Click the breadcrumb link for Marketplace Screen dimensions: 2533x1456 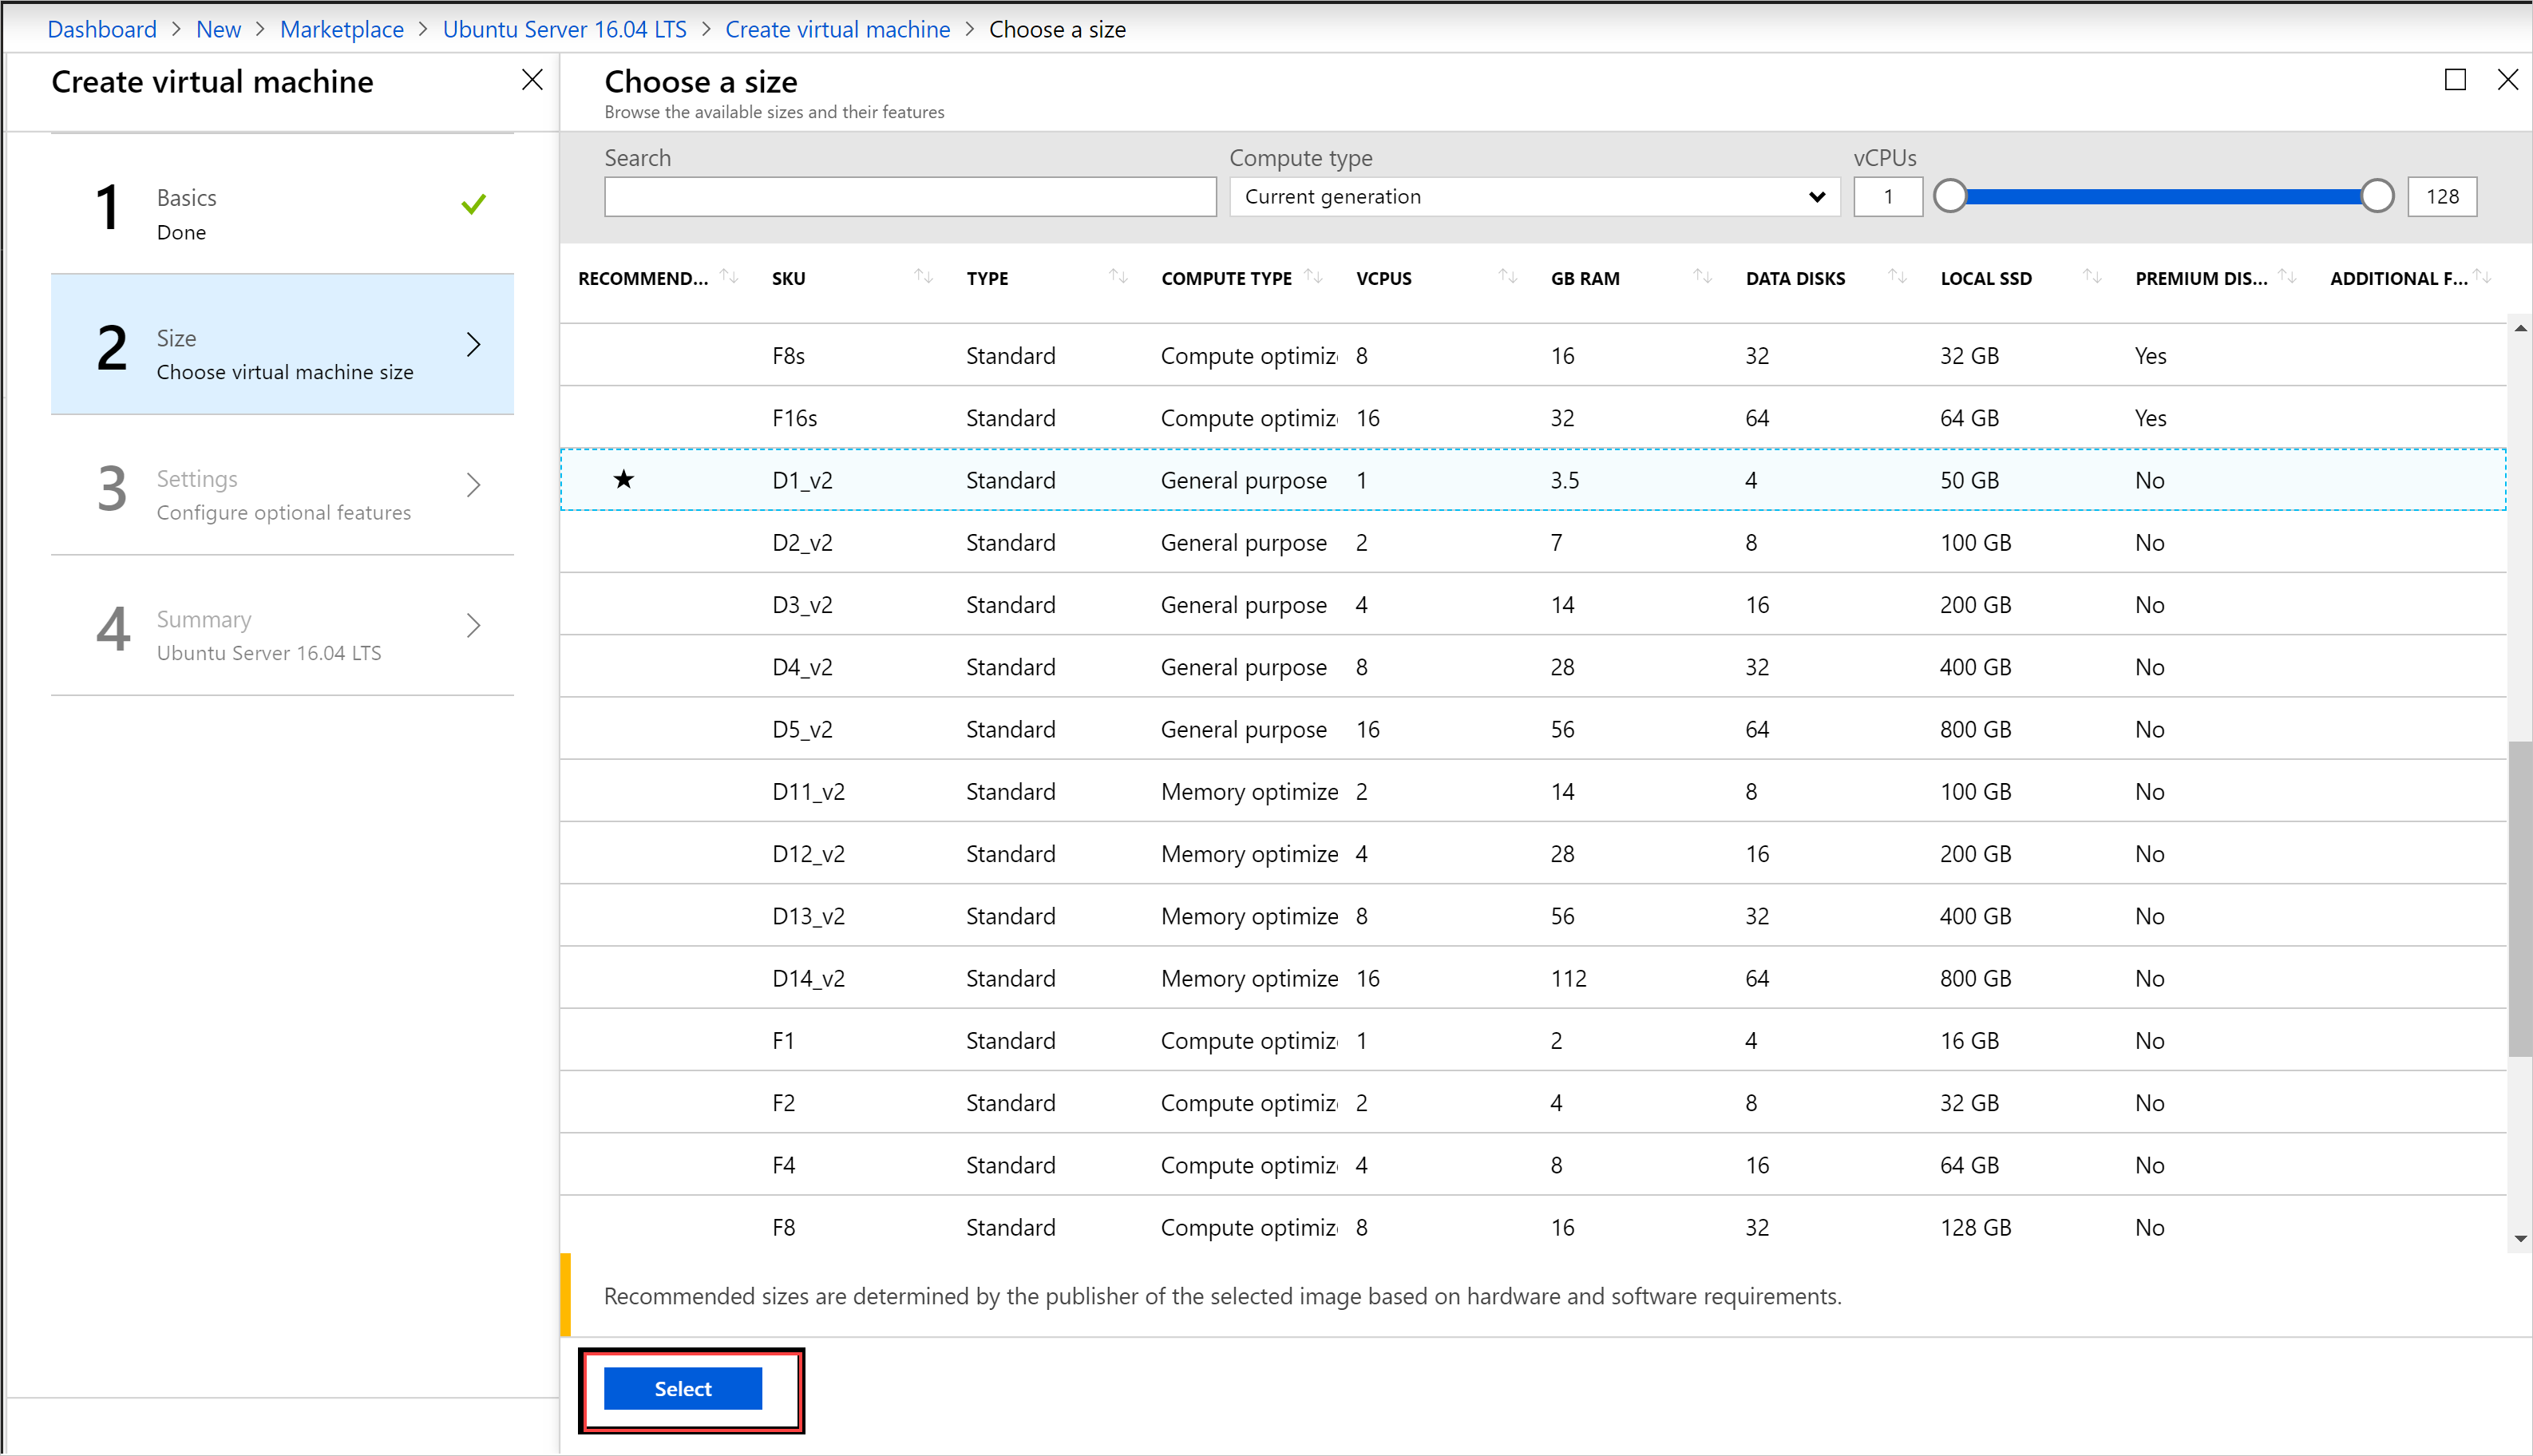click(336, 26)
